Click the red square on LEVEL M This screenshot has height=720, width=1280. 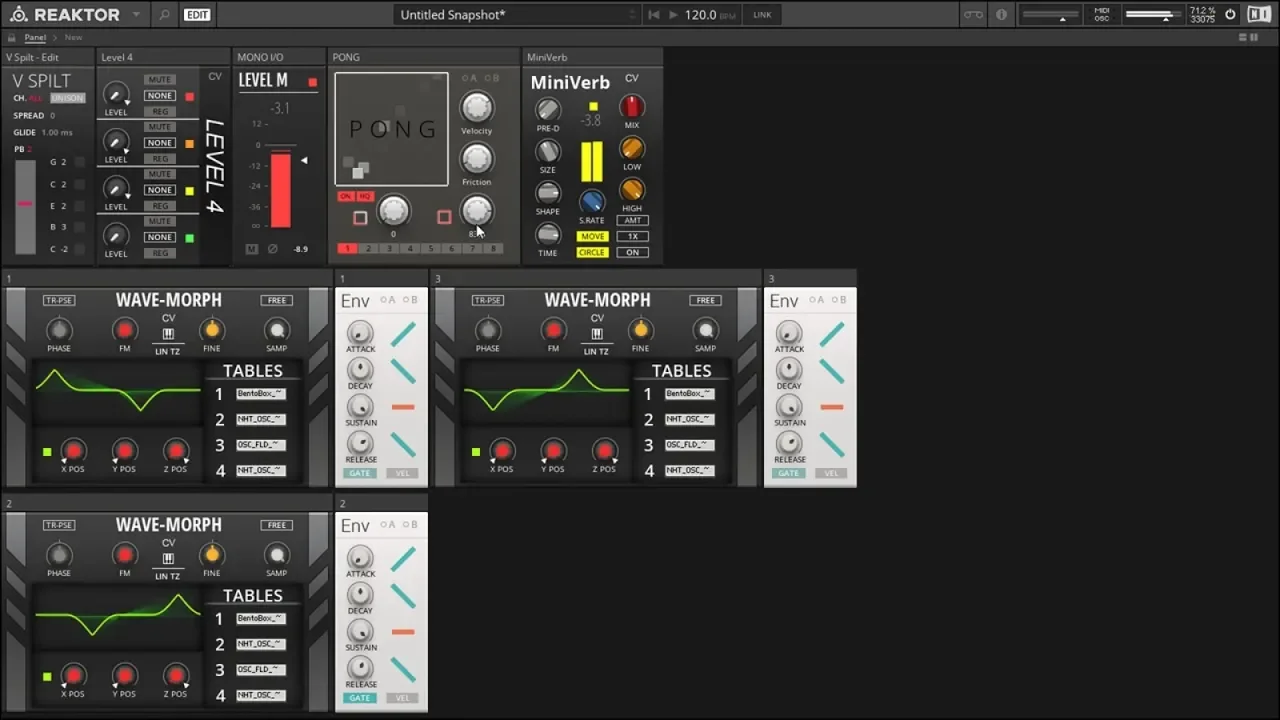click(x=312, y=82)
